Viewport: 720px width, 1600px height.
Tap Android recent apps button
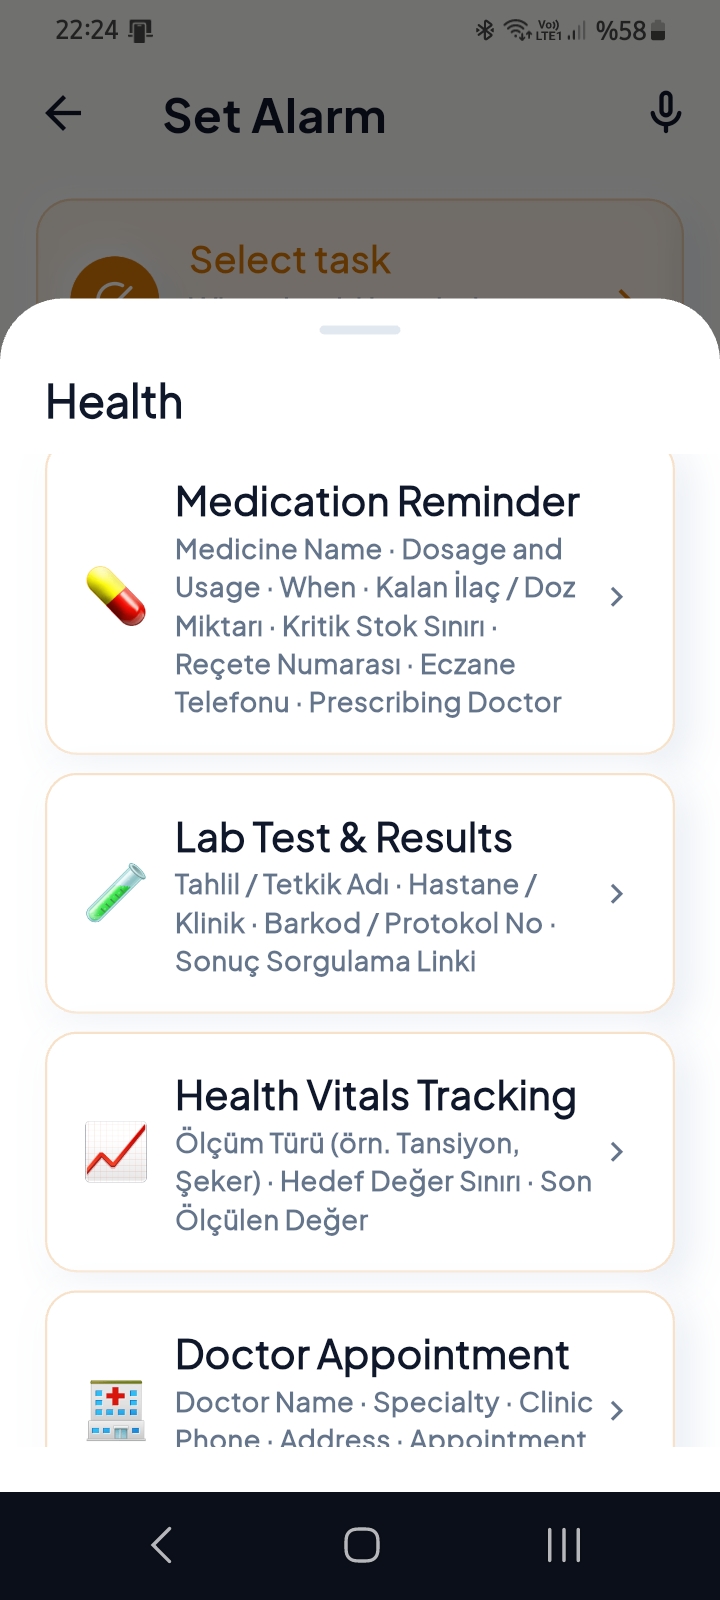[564, 1545]
